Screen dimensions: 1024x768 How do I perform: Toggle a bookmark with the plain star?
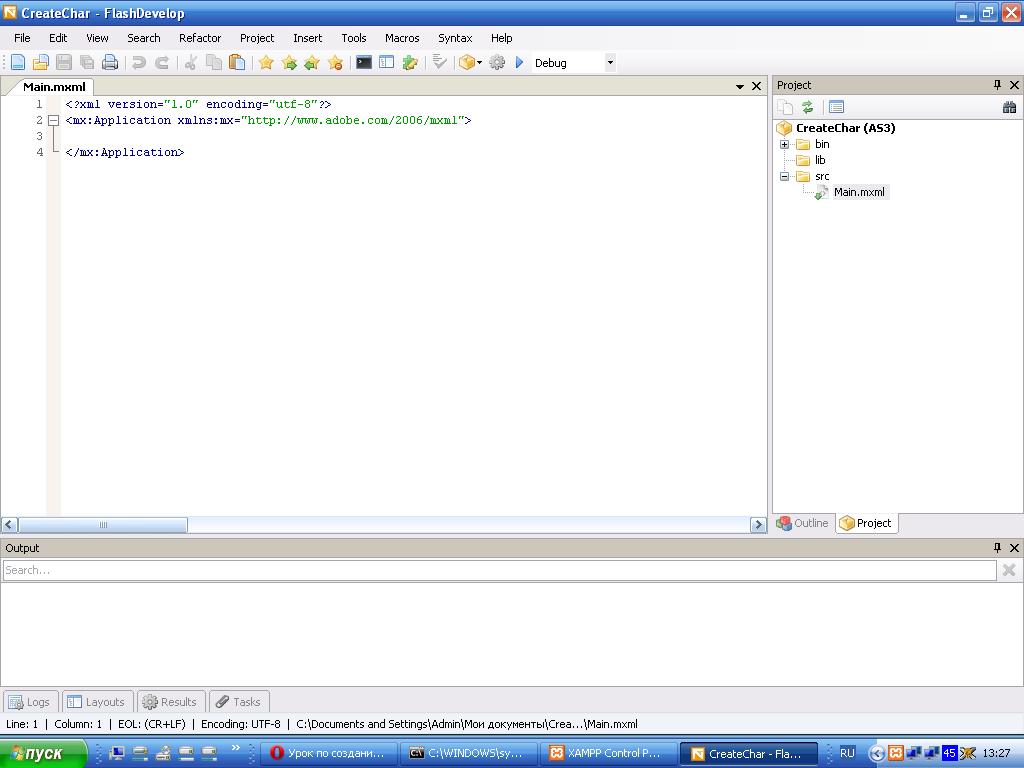[x=266, y=63]
